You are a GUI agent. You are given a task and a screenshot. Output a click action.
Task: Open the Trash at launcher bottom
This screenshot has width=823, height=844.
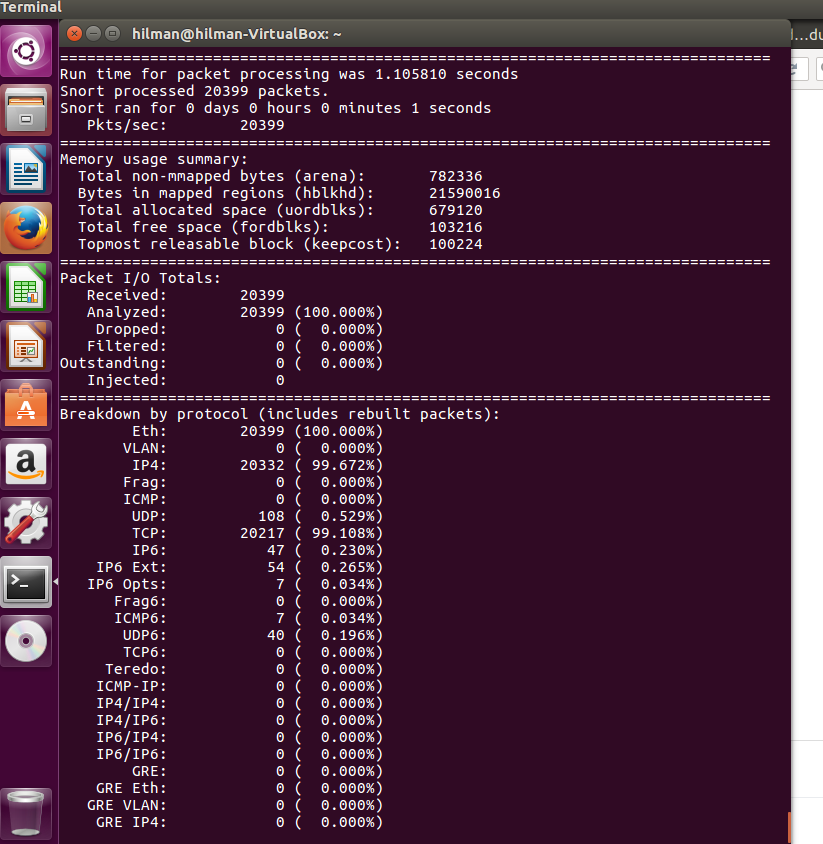[x=26, y=812]
